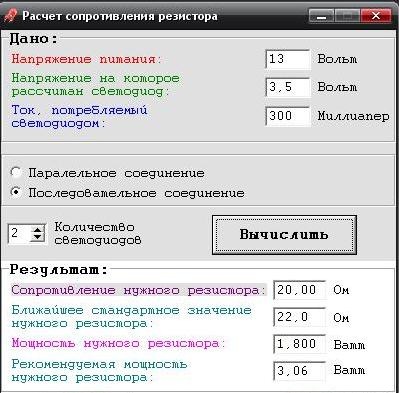Click the Мощность нужного резистора label

coord(118,343)
